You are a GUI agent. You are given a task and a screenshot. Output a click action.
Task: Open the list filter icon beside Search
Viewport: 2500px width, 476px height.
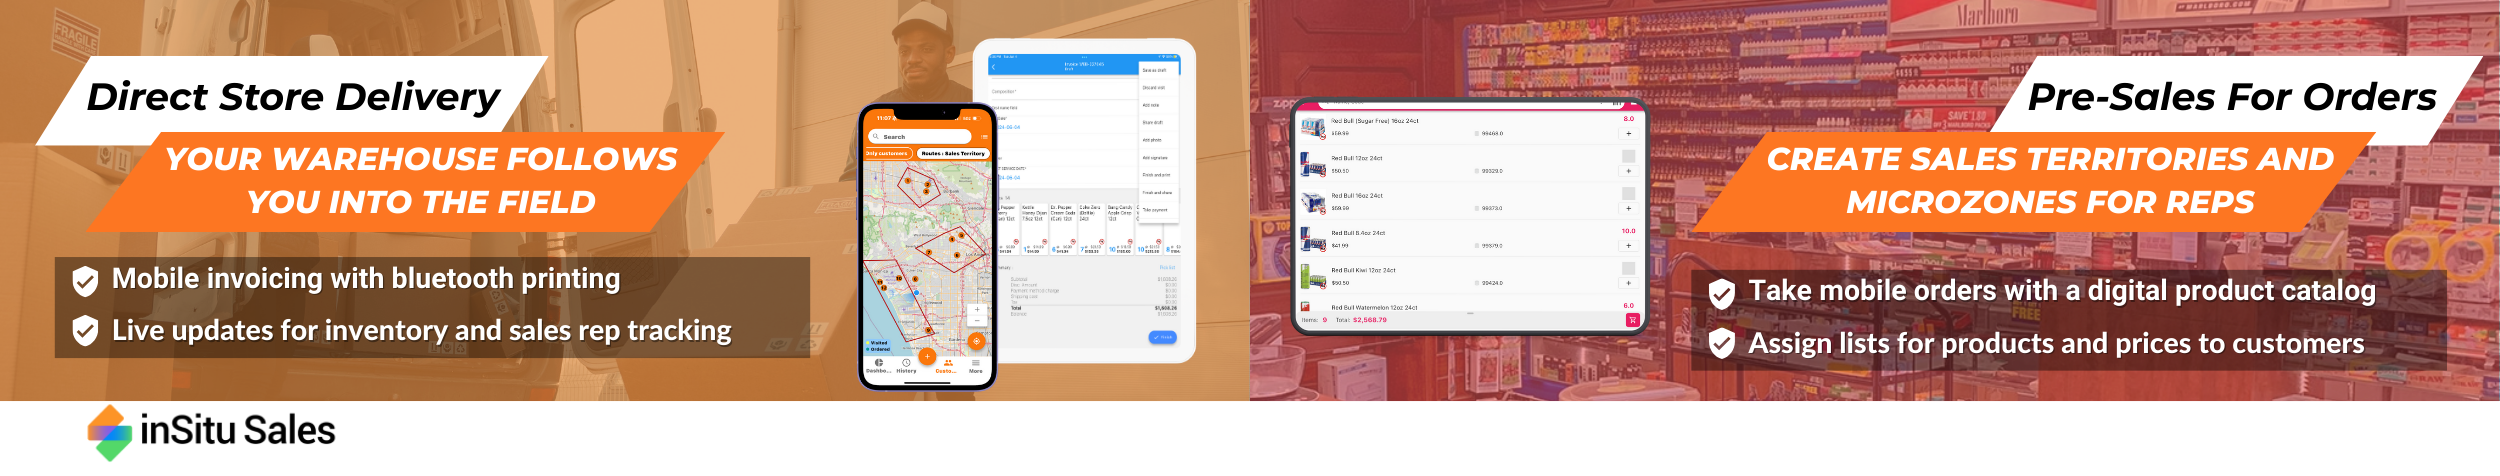[x=984, y=137]
